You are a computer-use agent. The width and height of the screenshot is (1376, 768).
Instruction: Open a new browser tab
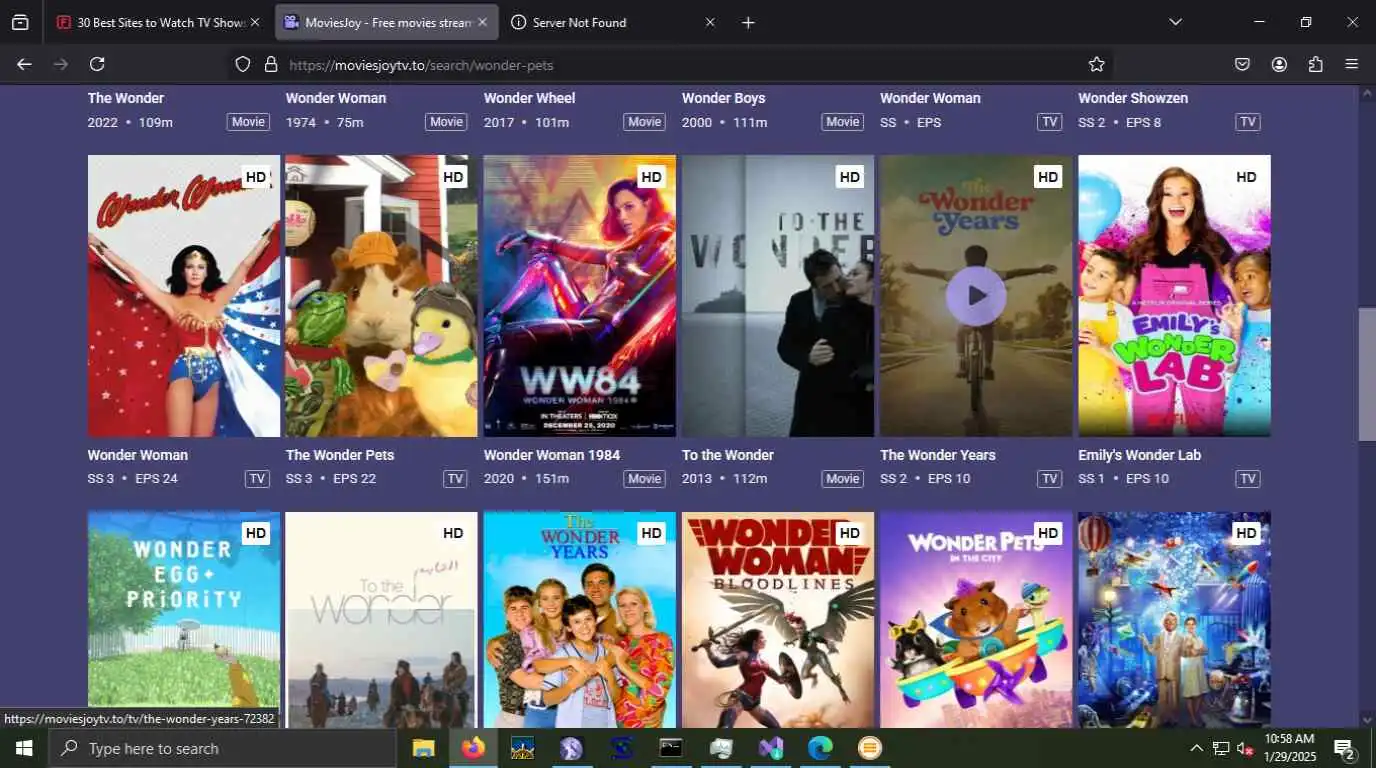(748, 22)
